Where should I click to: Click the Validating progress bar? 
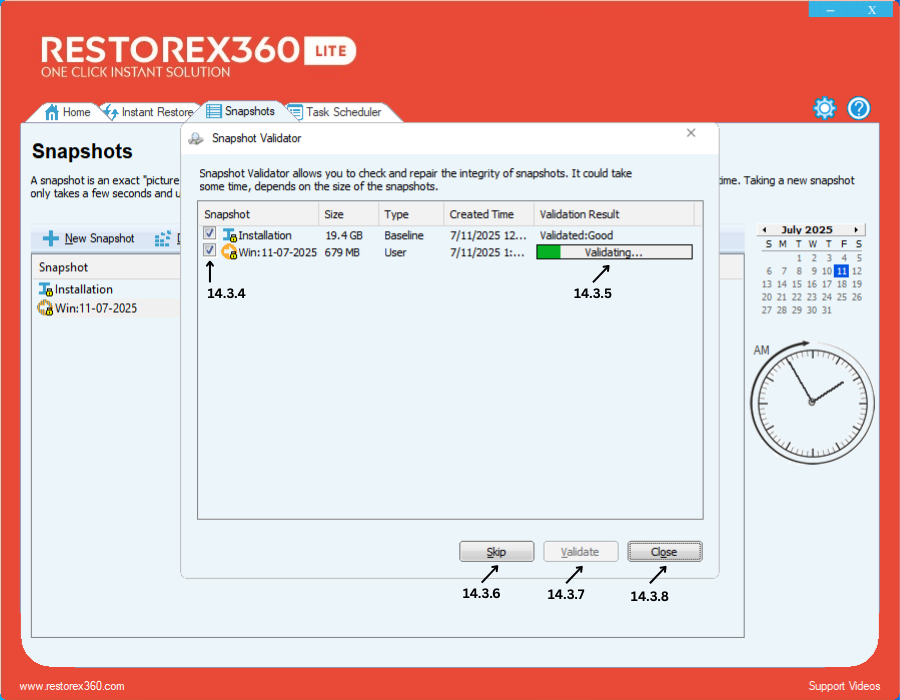pos(613,253)
